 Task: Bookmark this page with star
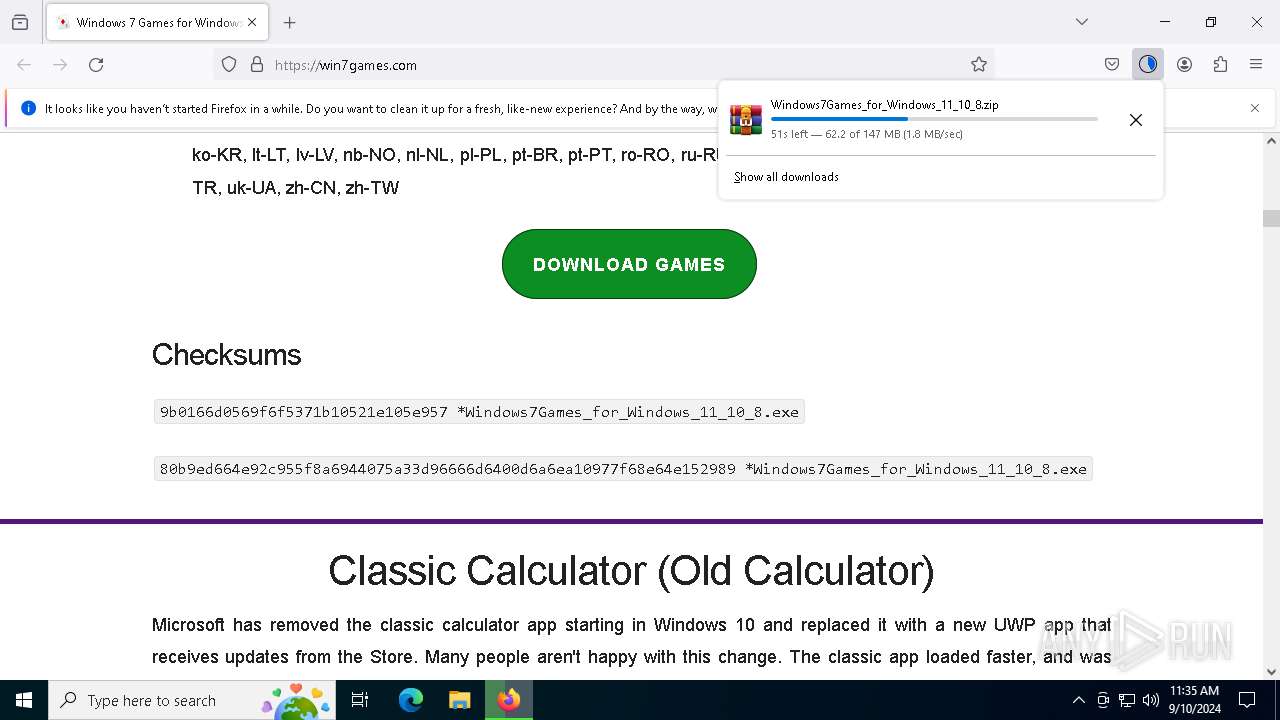point(978,64)
